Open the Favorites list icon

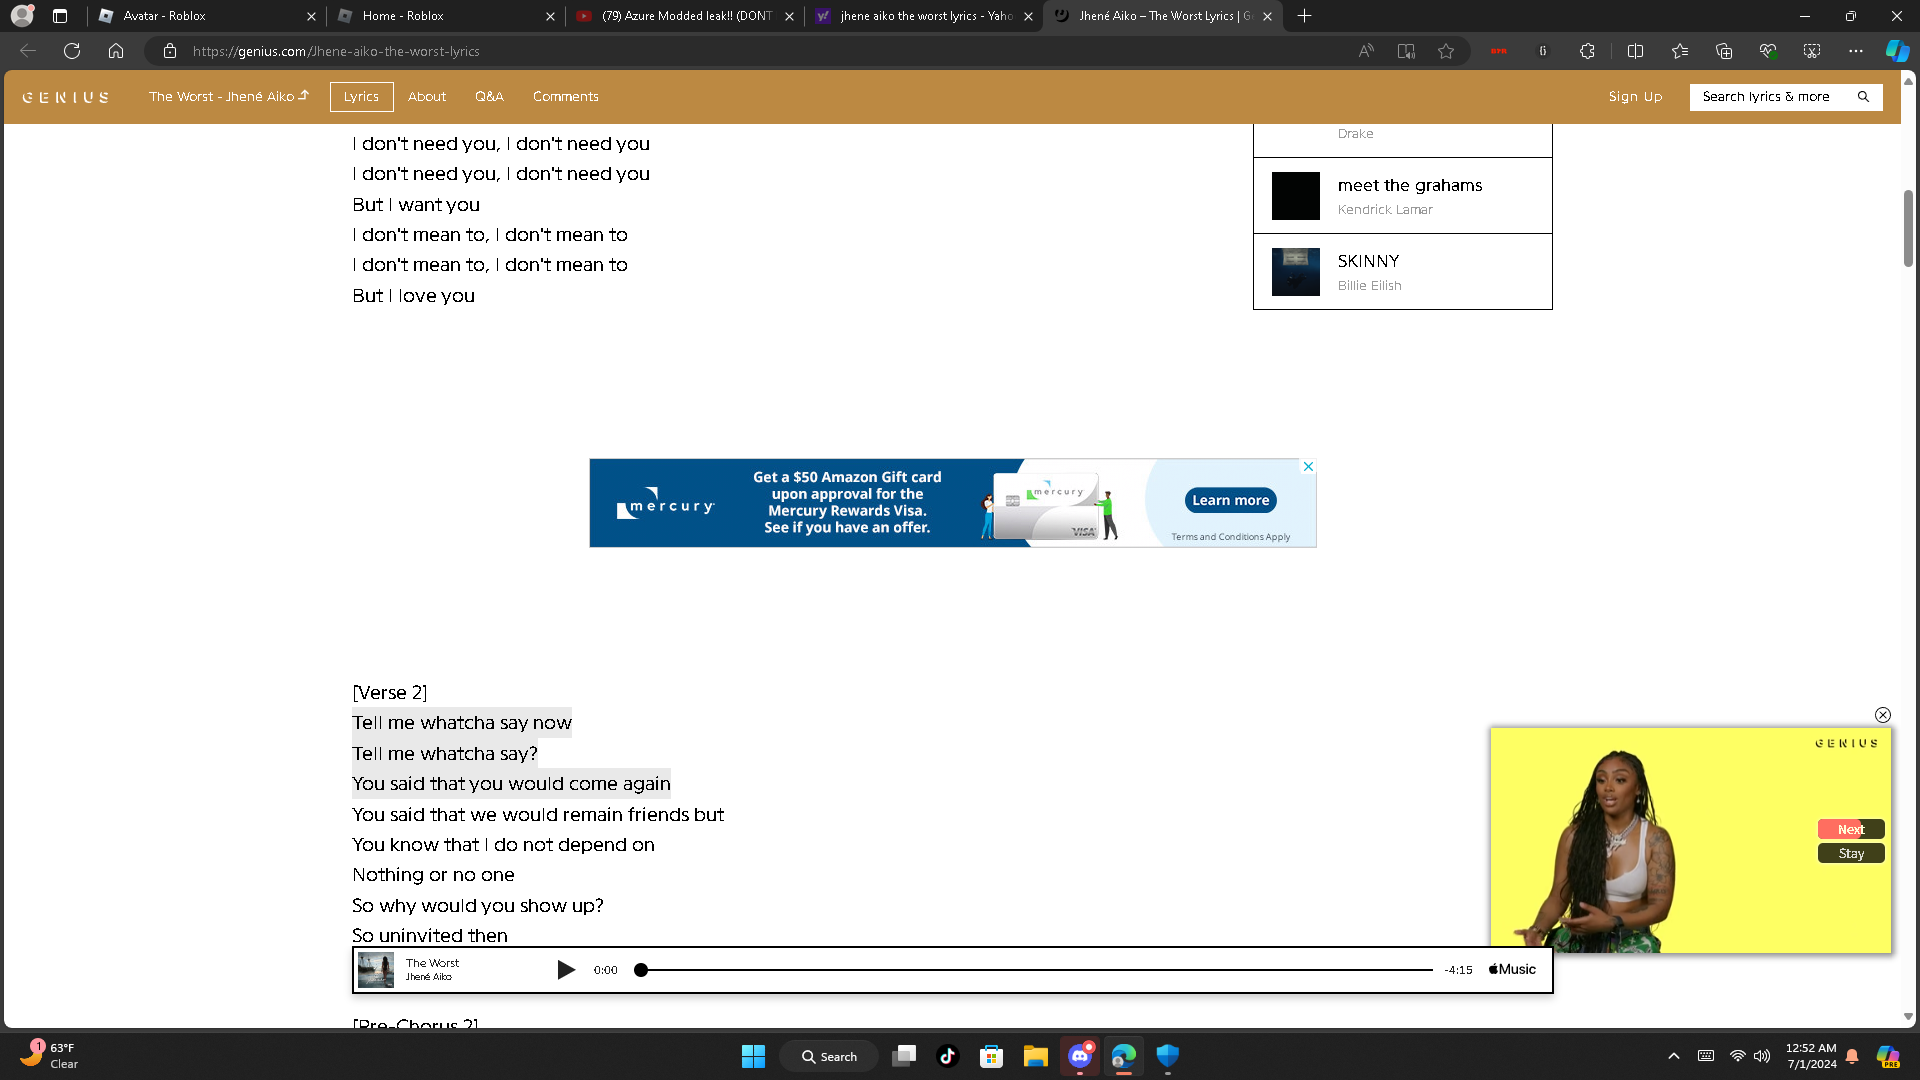tap(1680, 51)
